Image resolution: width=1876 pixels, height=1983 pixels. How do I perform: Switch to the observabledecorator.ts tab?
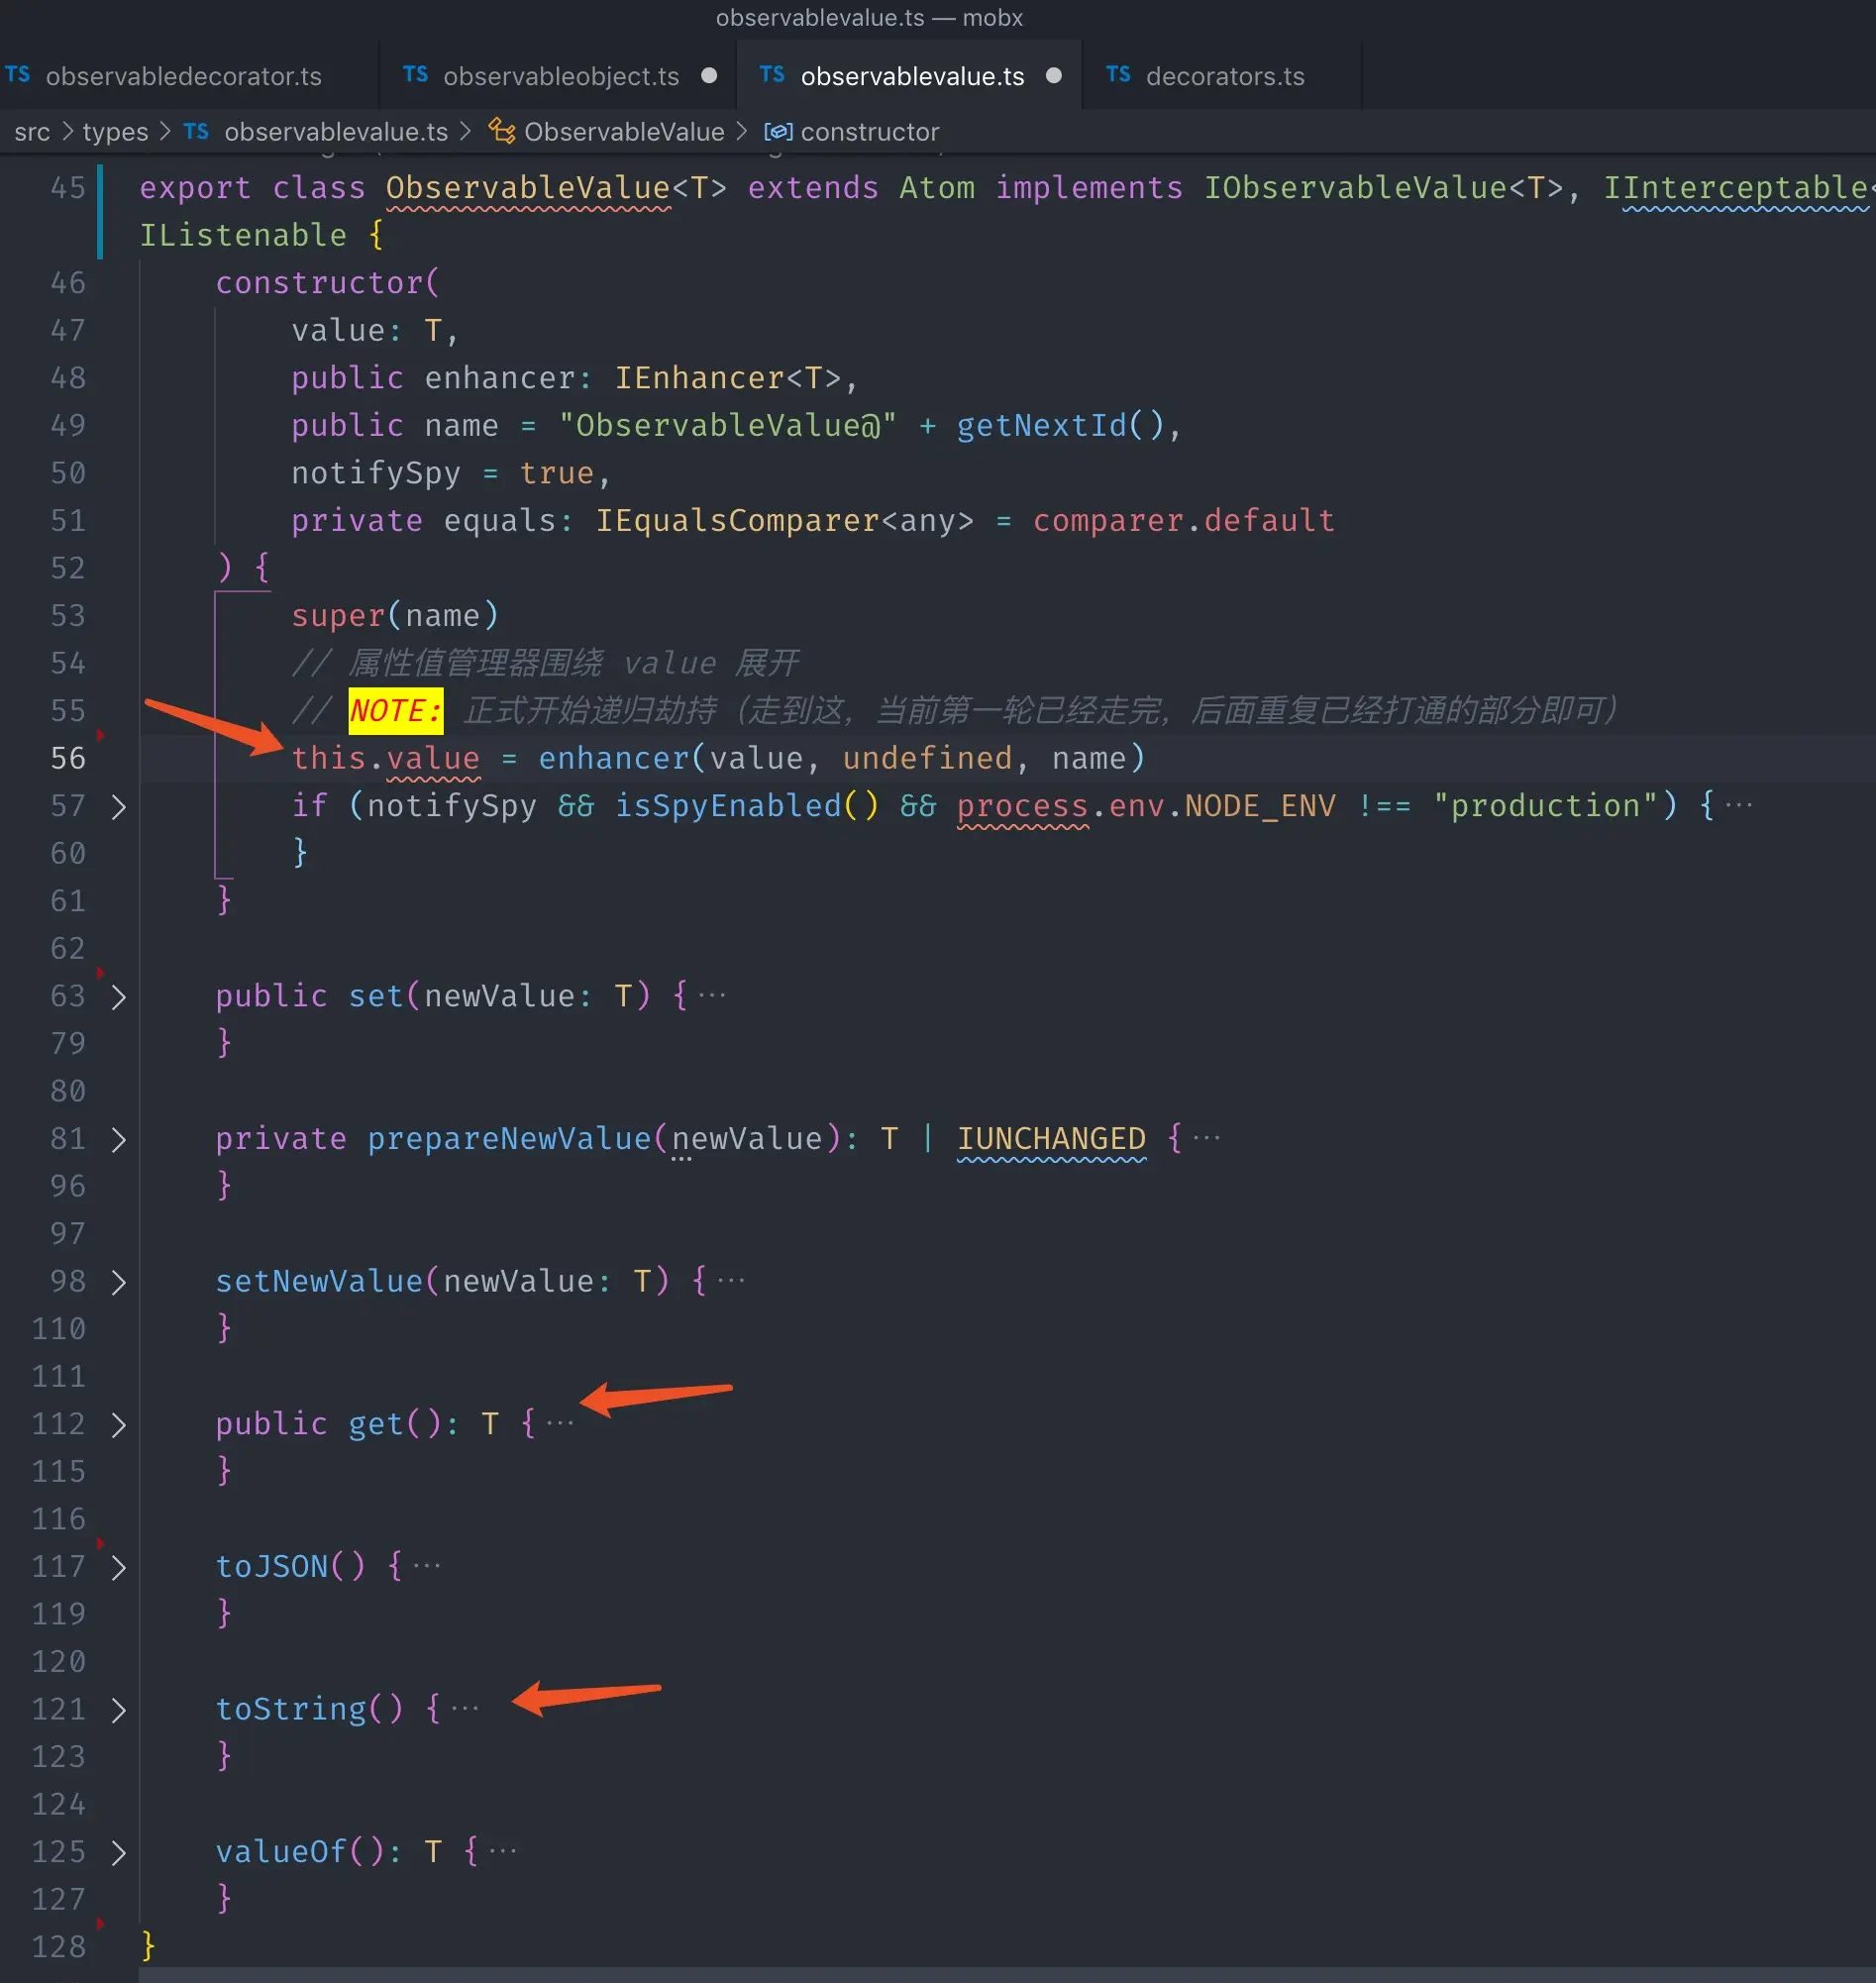[185, 75]
